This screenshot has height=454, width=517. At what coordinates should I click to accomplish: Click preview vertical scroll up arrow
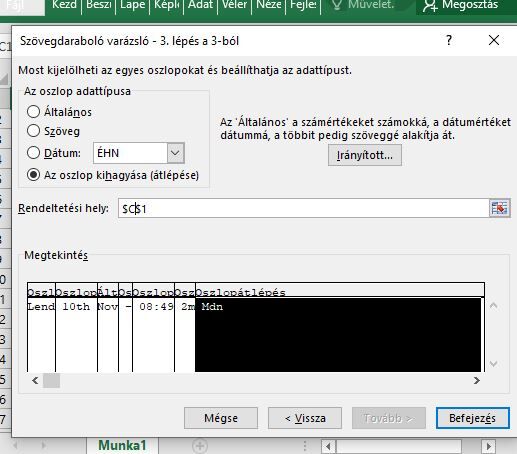[493, 305]
